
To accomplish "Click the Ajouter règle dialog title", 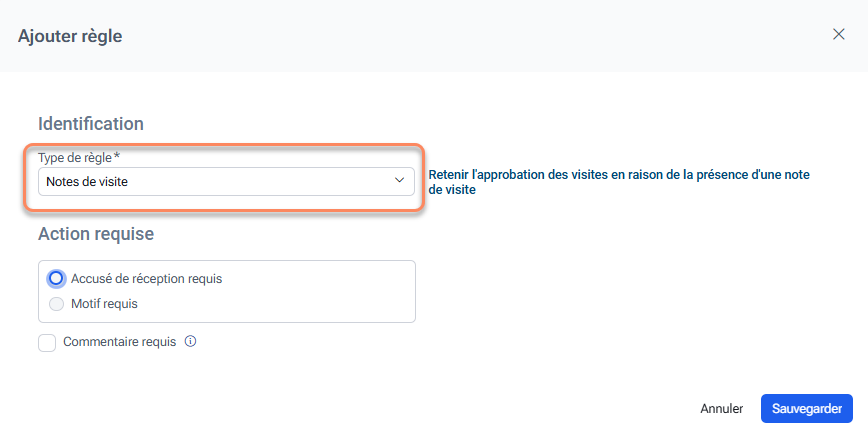I will 70,36.
